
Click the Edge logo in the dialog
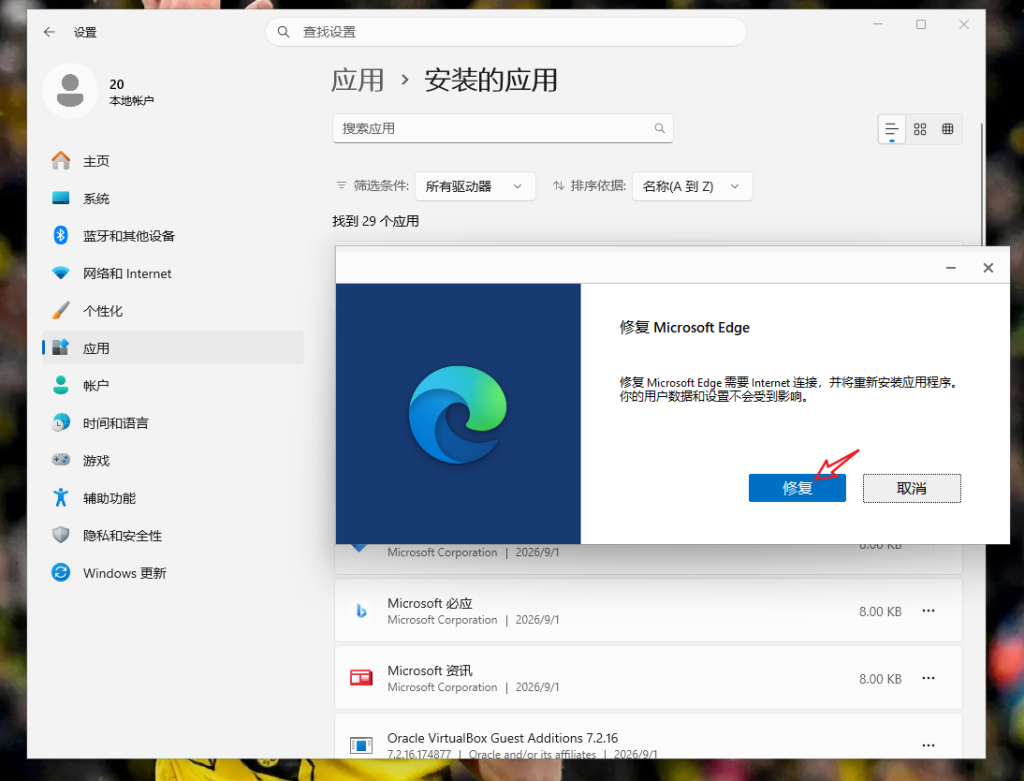tap(458, 415)
